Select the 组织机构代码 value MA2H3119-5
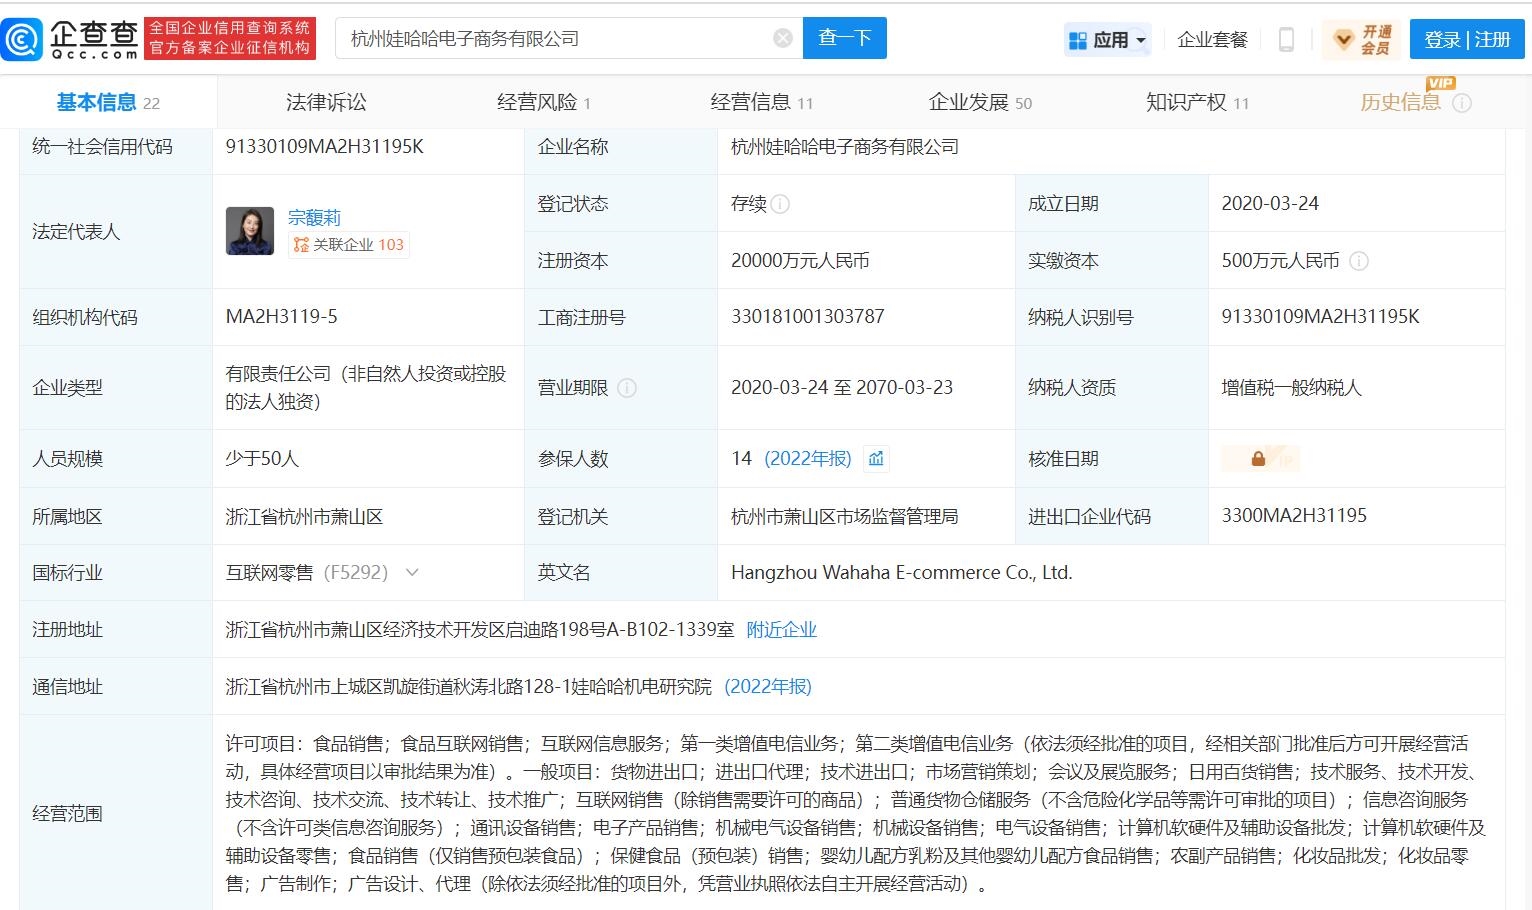 [x=282, y=317]
